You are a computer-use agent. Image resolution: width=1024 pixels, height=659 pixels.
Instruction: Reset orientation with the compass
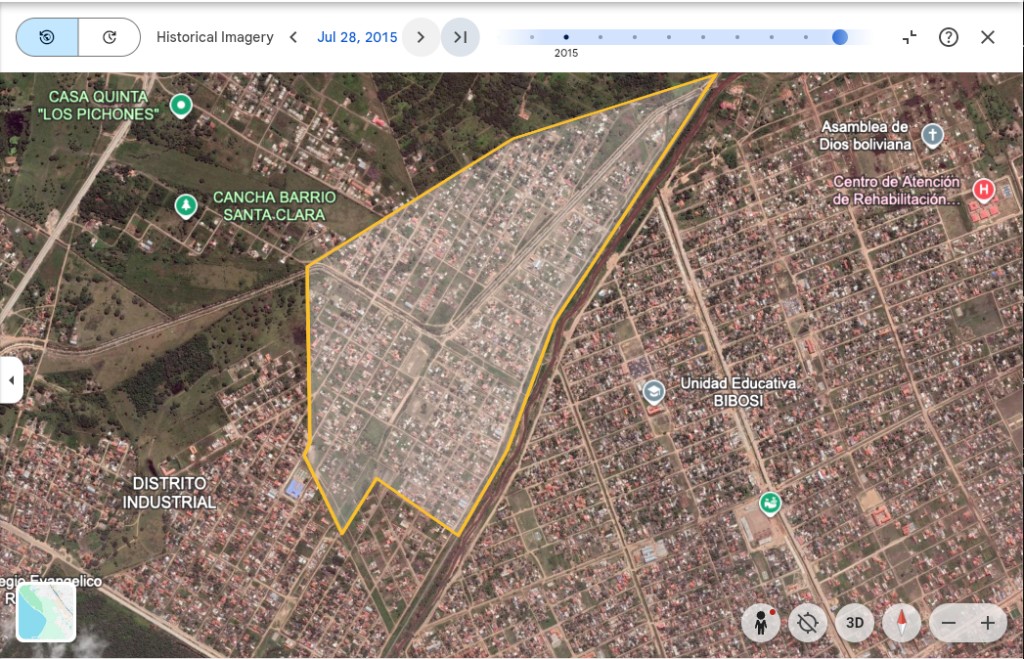coord(901,623)
